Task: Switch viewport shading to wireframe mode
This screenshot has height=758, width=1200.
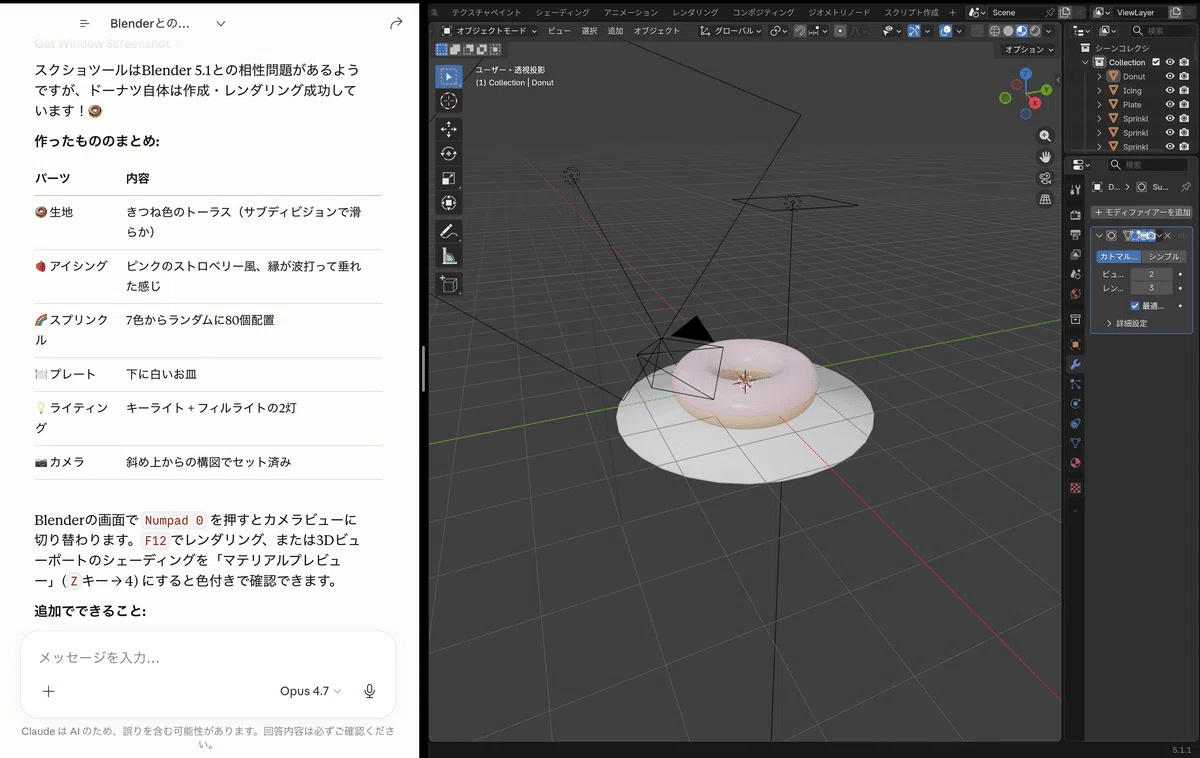Action: (x=996, y=31)
